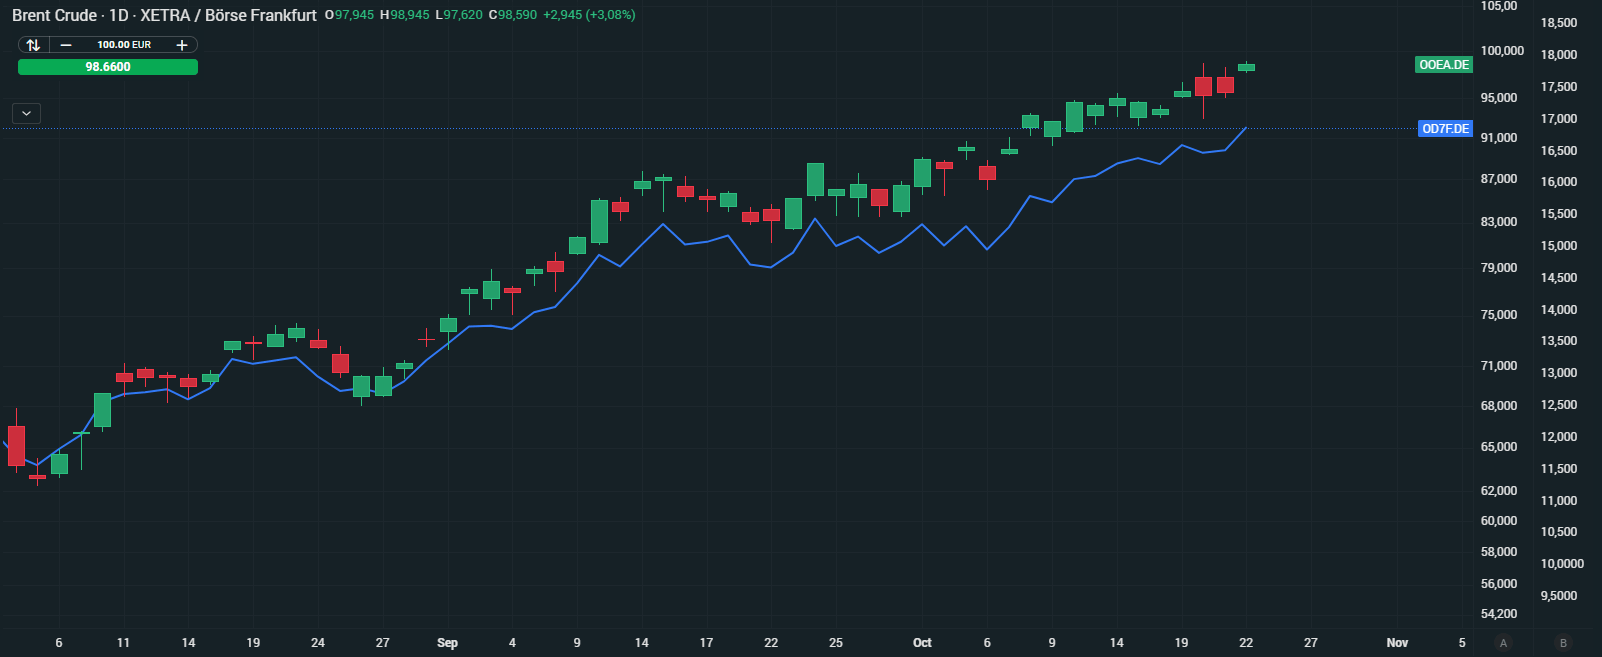Click the 54,200 level on inner price scale

[1499, 614]
